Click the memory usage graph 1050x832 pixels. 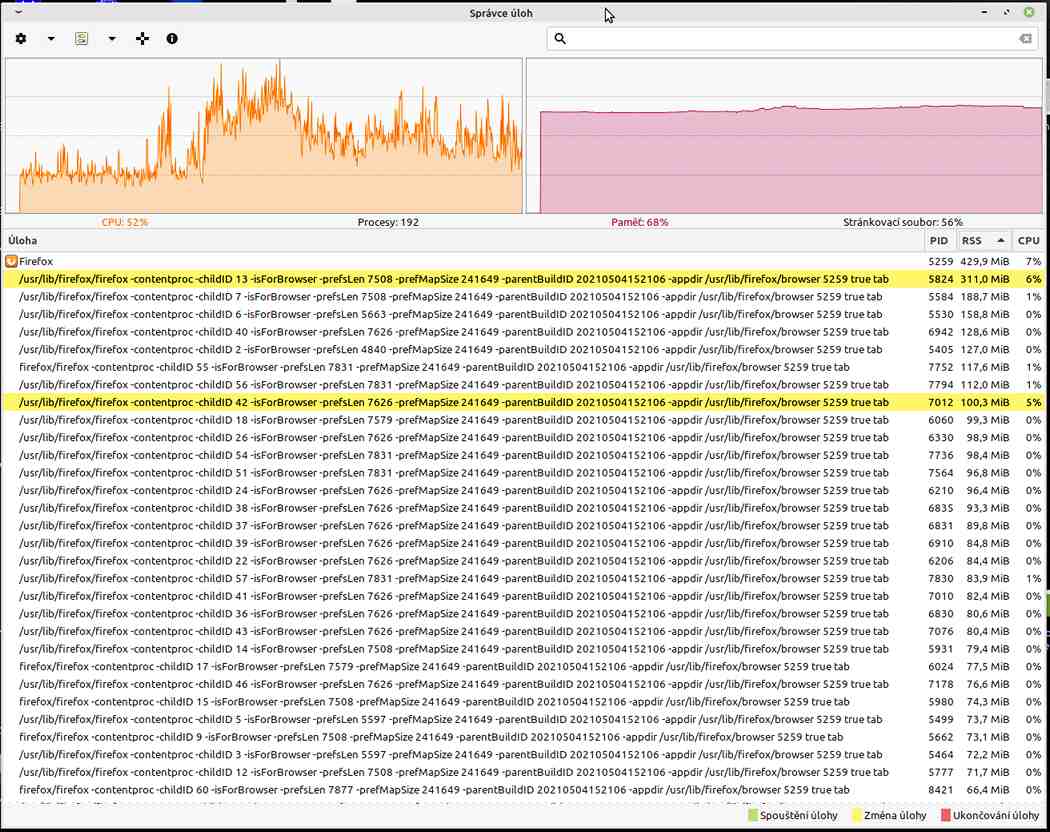coord(785,135)
